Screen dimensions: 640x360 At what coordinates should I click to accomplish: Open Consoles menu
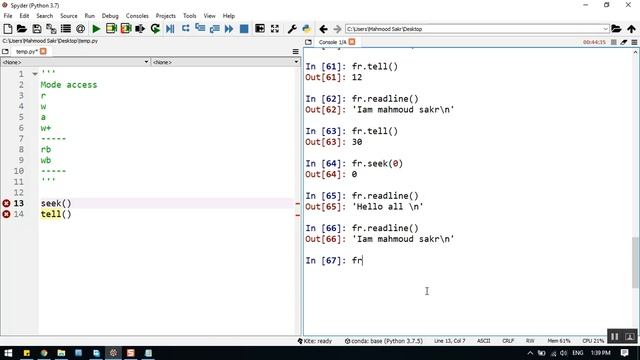(x=137, y=16)
